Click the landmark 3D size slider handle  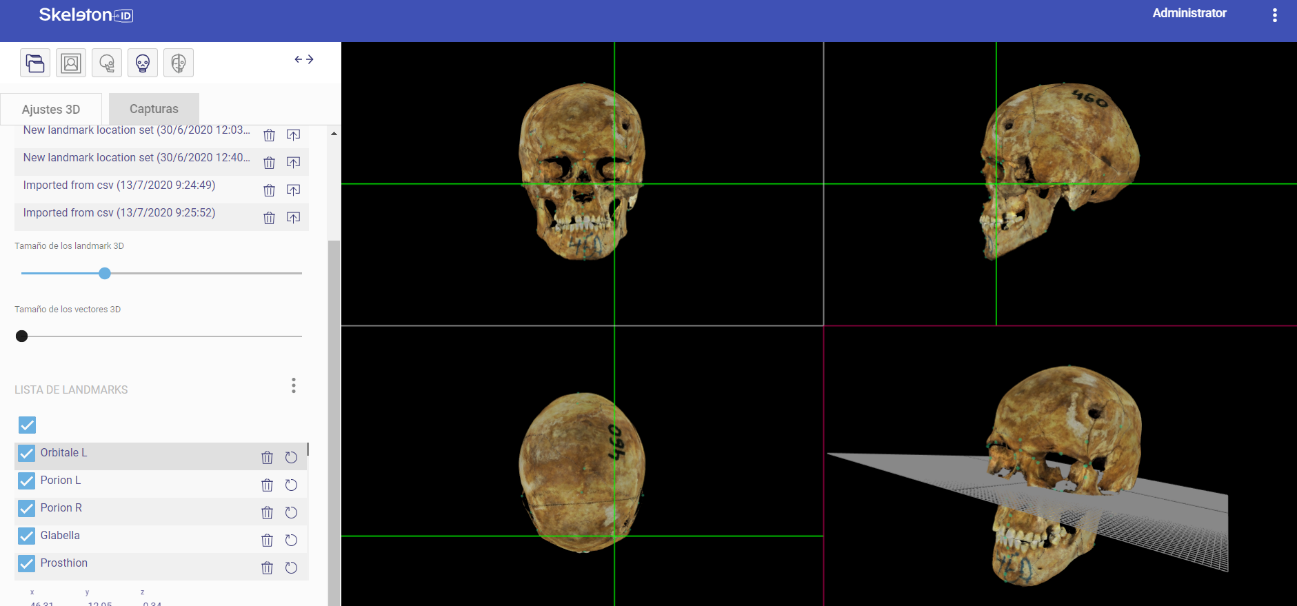pos(105,273)
